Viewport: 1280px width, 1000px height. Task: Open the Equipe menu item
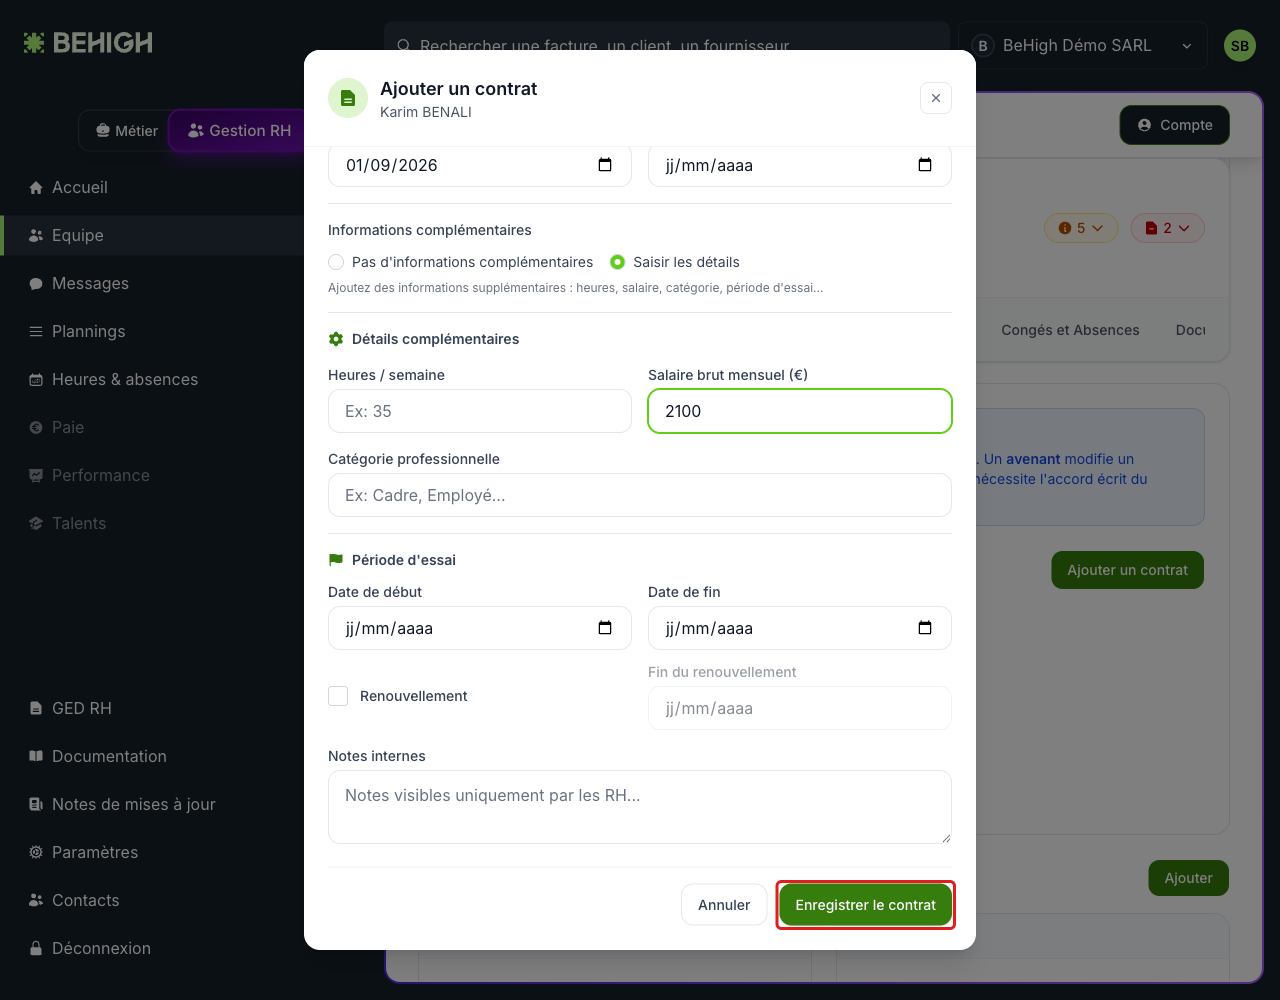click(x=152, y=236)
